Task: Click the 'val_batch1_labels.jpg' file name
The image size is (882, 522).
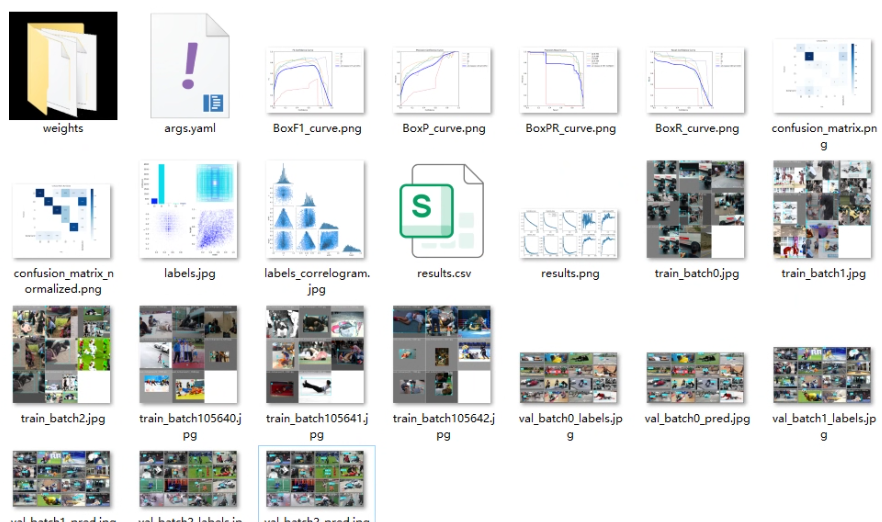Action: tap(824, 426)
